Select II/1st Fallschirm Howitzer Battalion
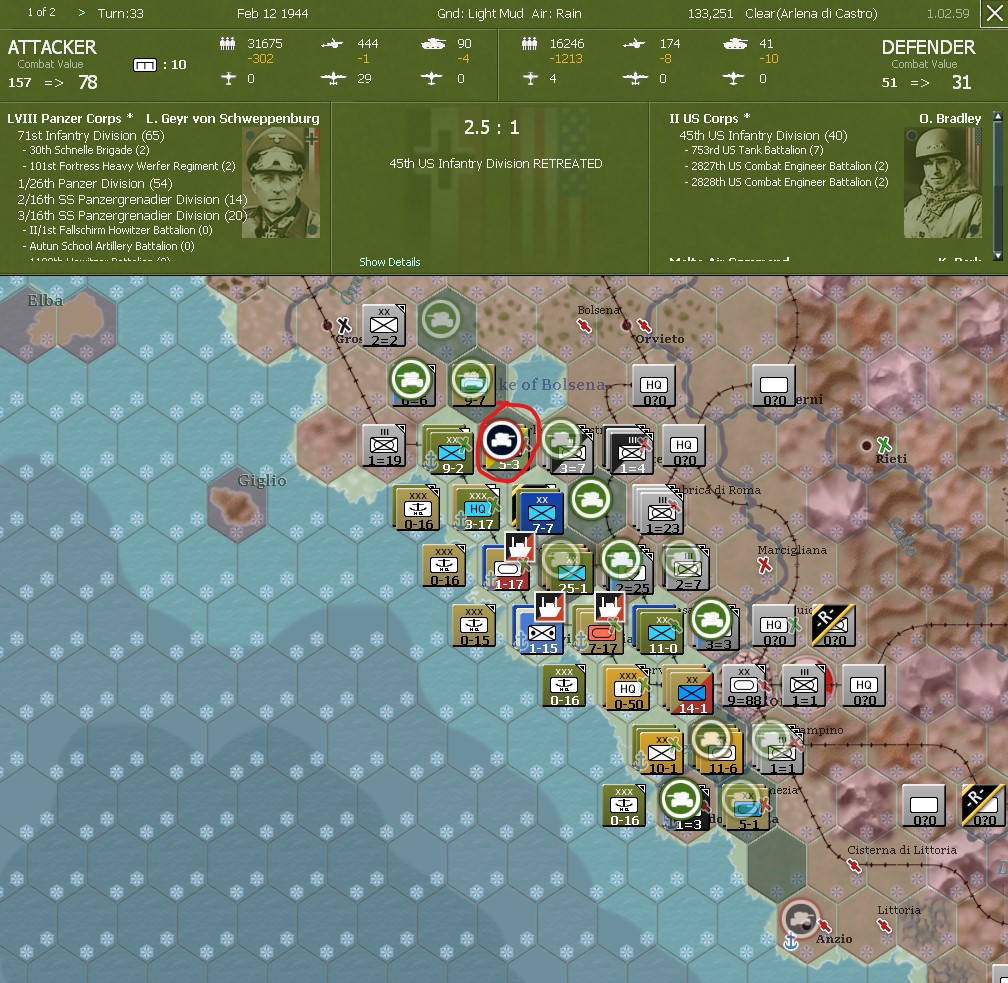 [x=118, y=230]
